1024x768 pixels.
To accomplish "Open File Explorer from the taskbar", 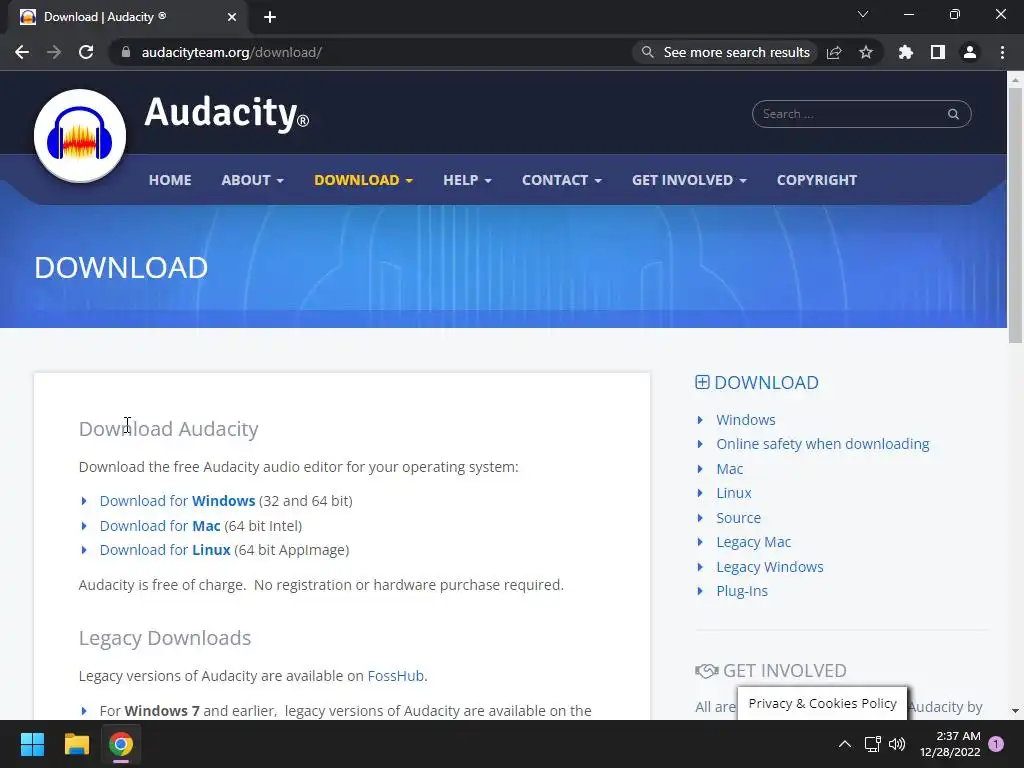I will click(x=76, y=744).
